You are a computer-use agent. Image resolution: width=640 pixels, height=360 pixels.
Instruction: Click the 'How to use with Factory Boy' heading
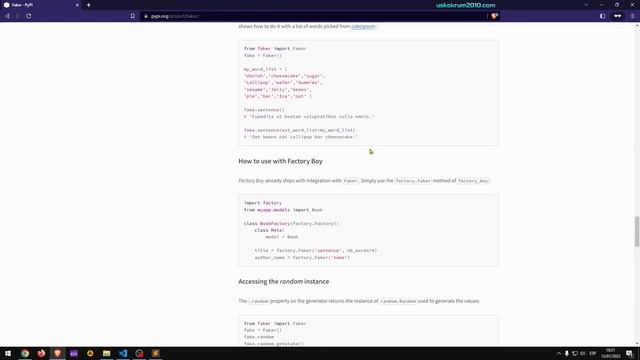[x=280, y=161]
